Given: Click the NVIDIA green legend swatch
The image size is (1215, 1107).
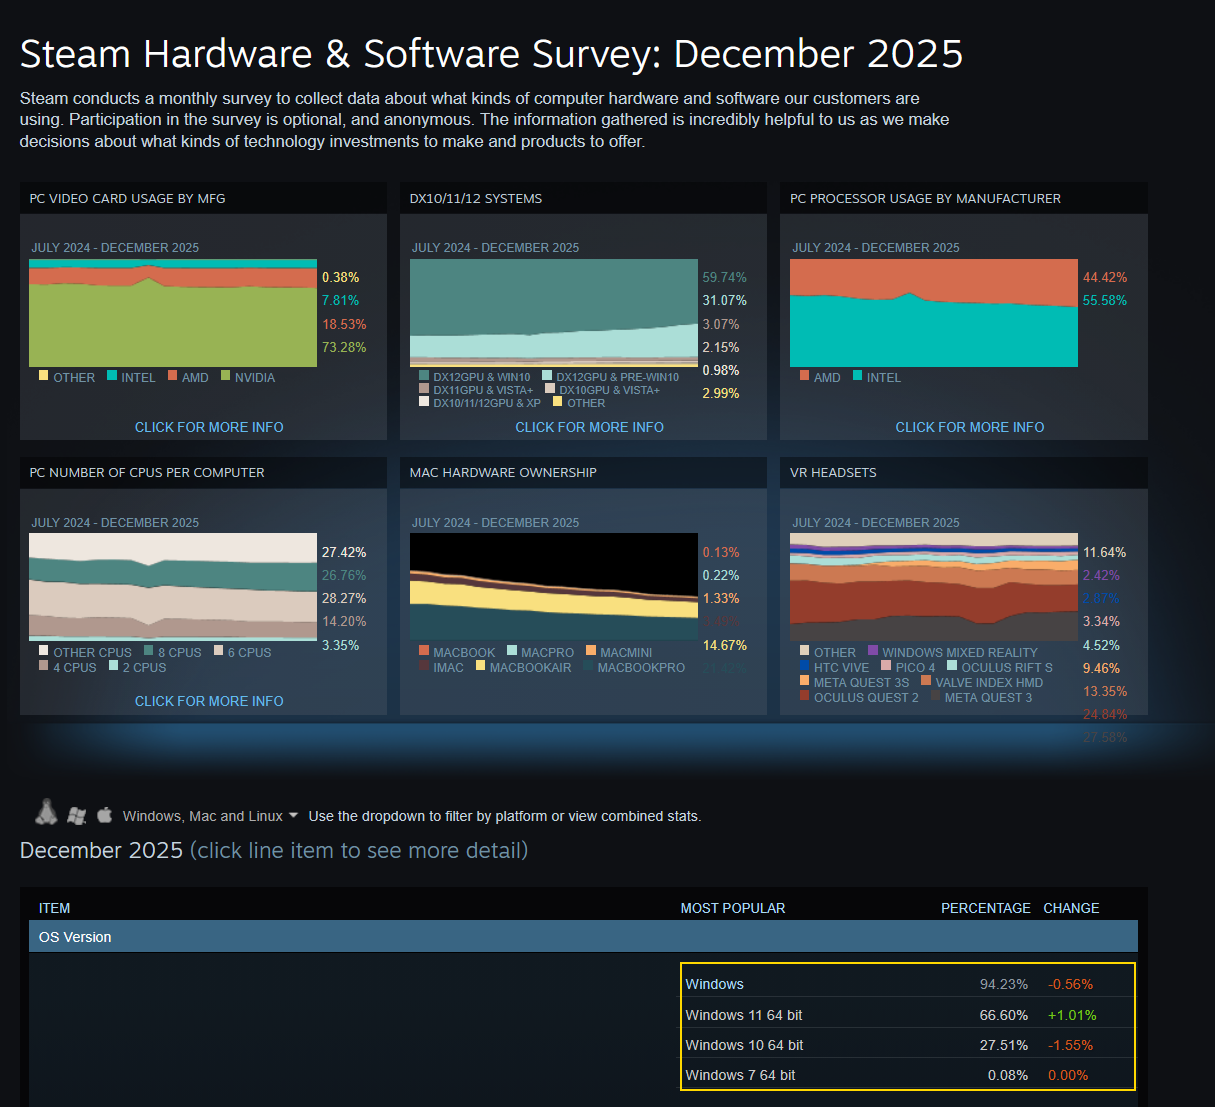Looking at the screenshot, I should [x=226, y=376].
